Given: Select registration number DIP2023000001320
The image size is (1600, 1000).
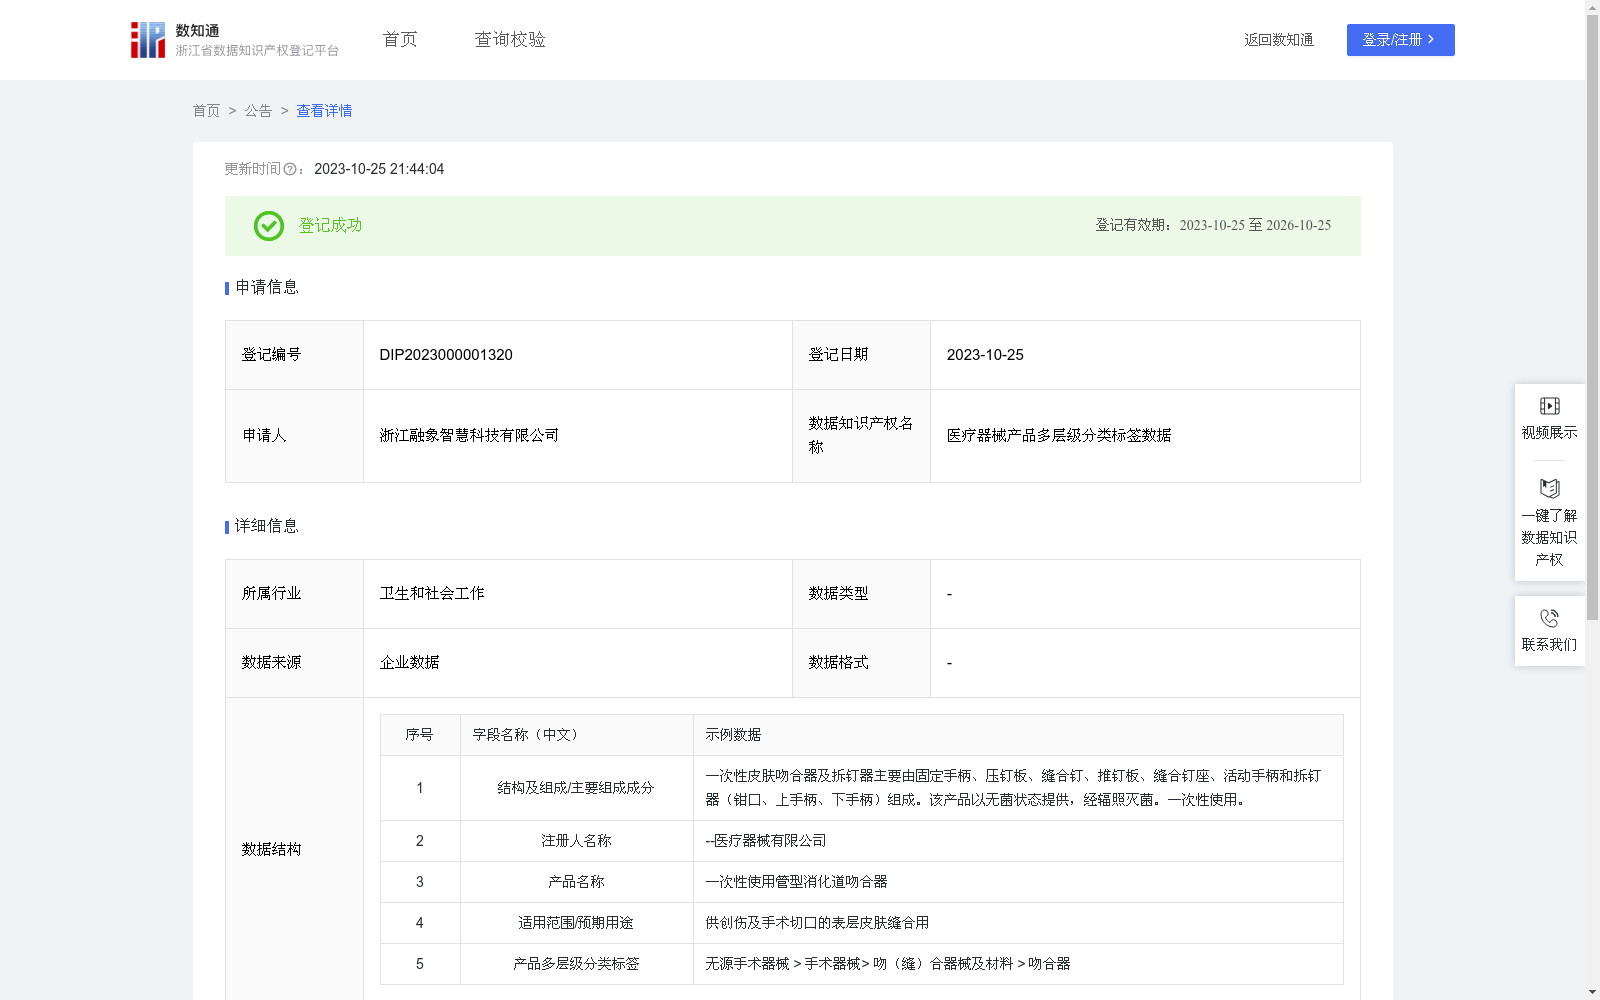Looking at the screenshot, I should tap(446, 355).
